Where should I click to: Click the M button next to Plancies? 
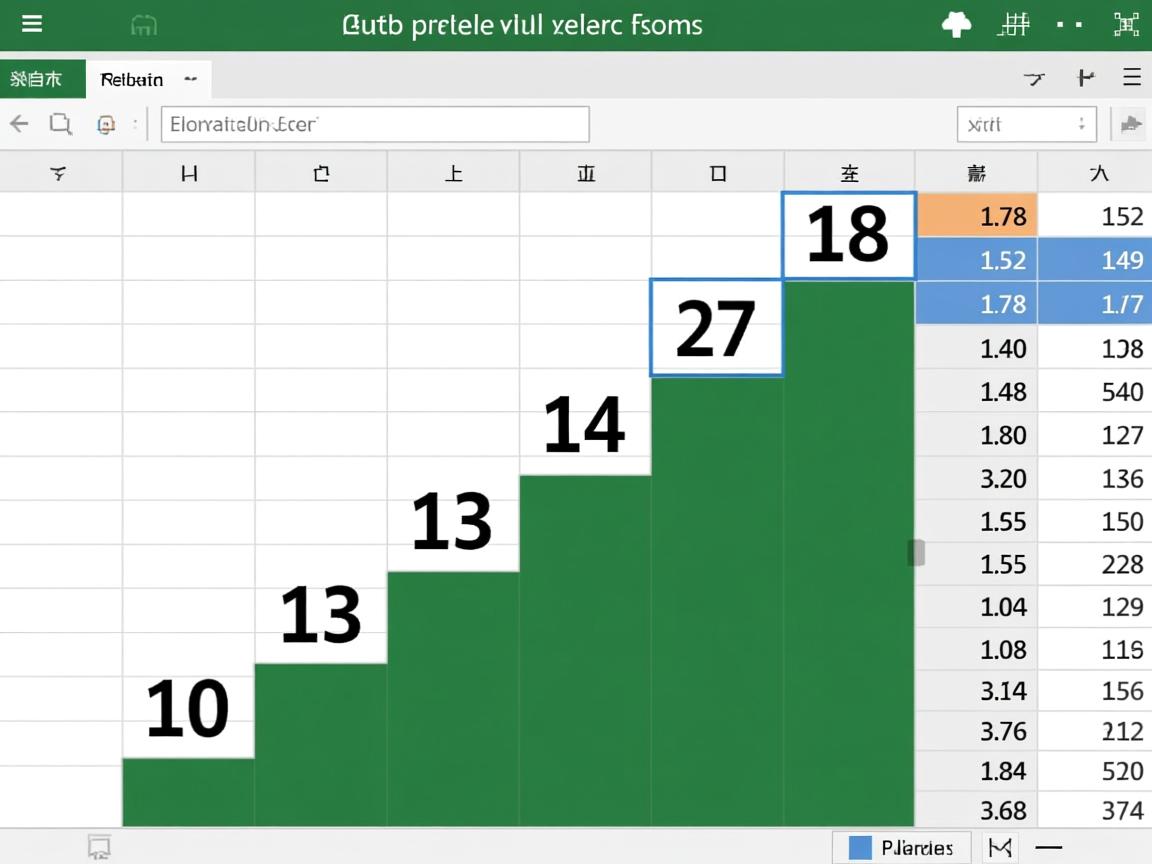(x=999, y=848)
